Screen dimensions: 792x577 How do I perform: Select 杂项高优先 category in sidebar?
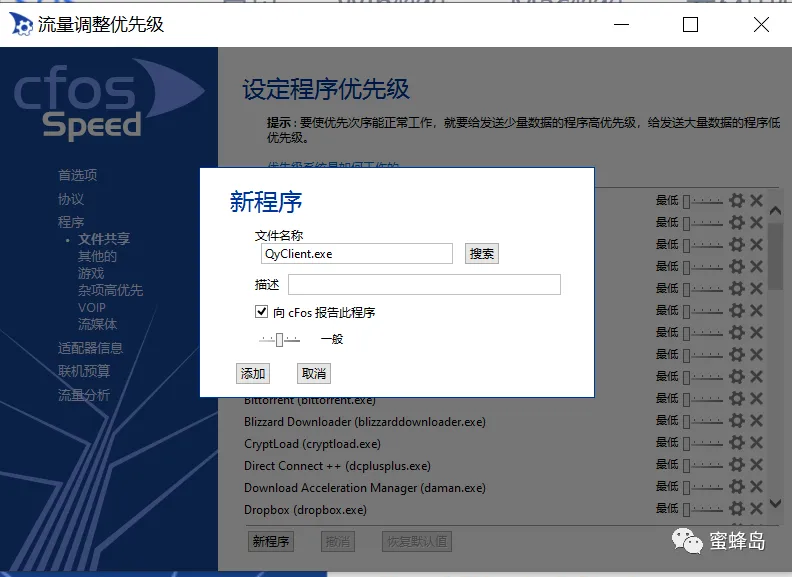111,290
